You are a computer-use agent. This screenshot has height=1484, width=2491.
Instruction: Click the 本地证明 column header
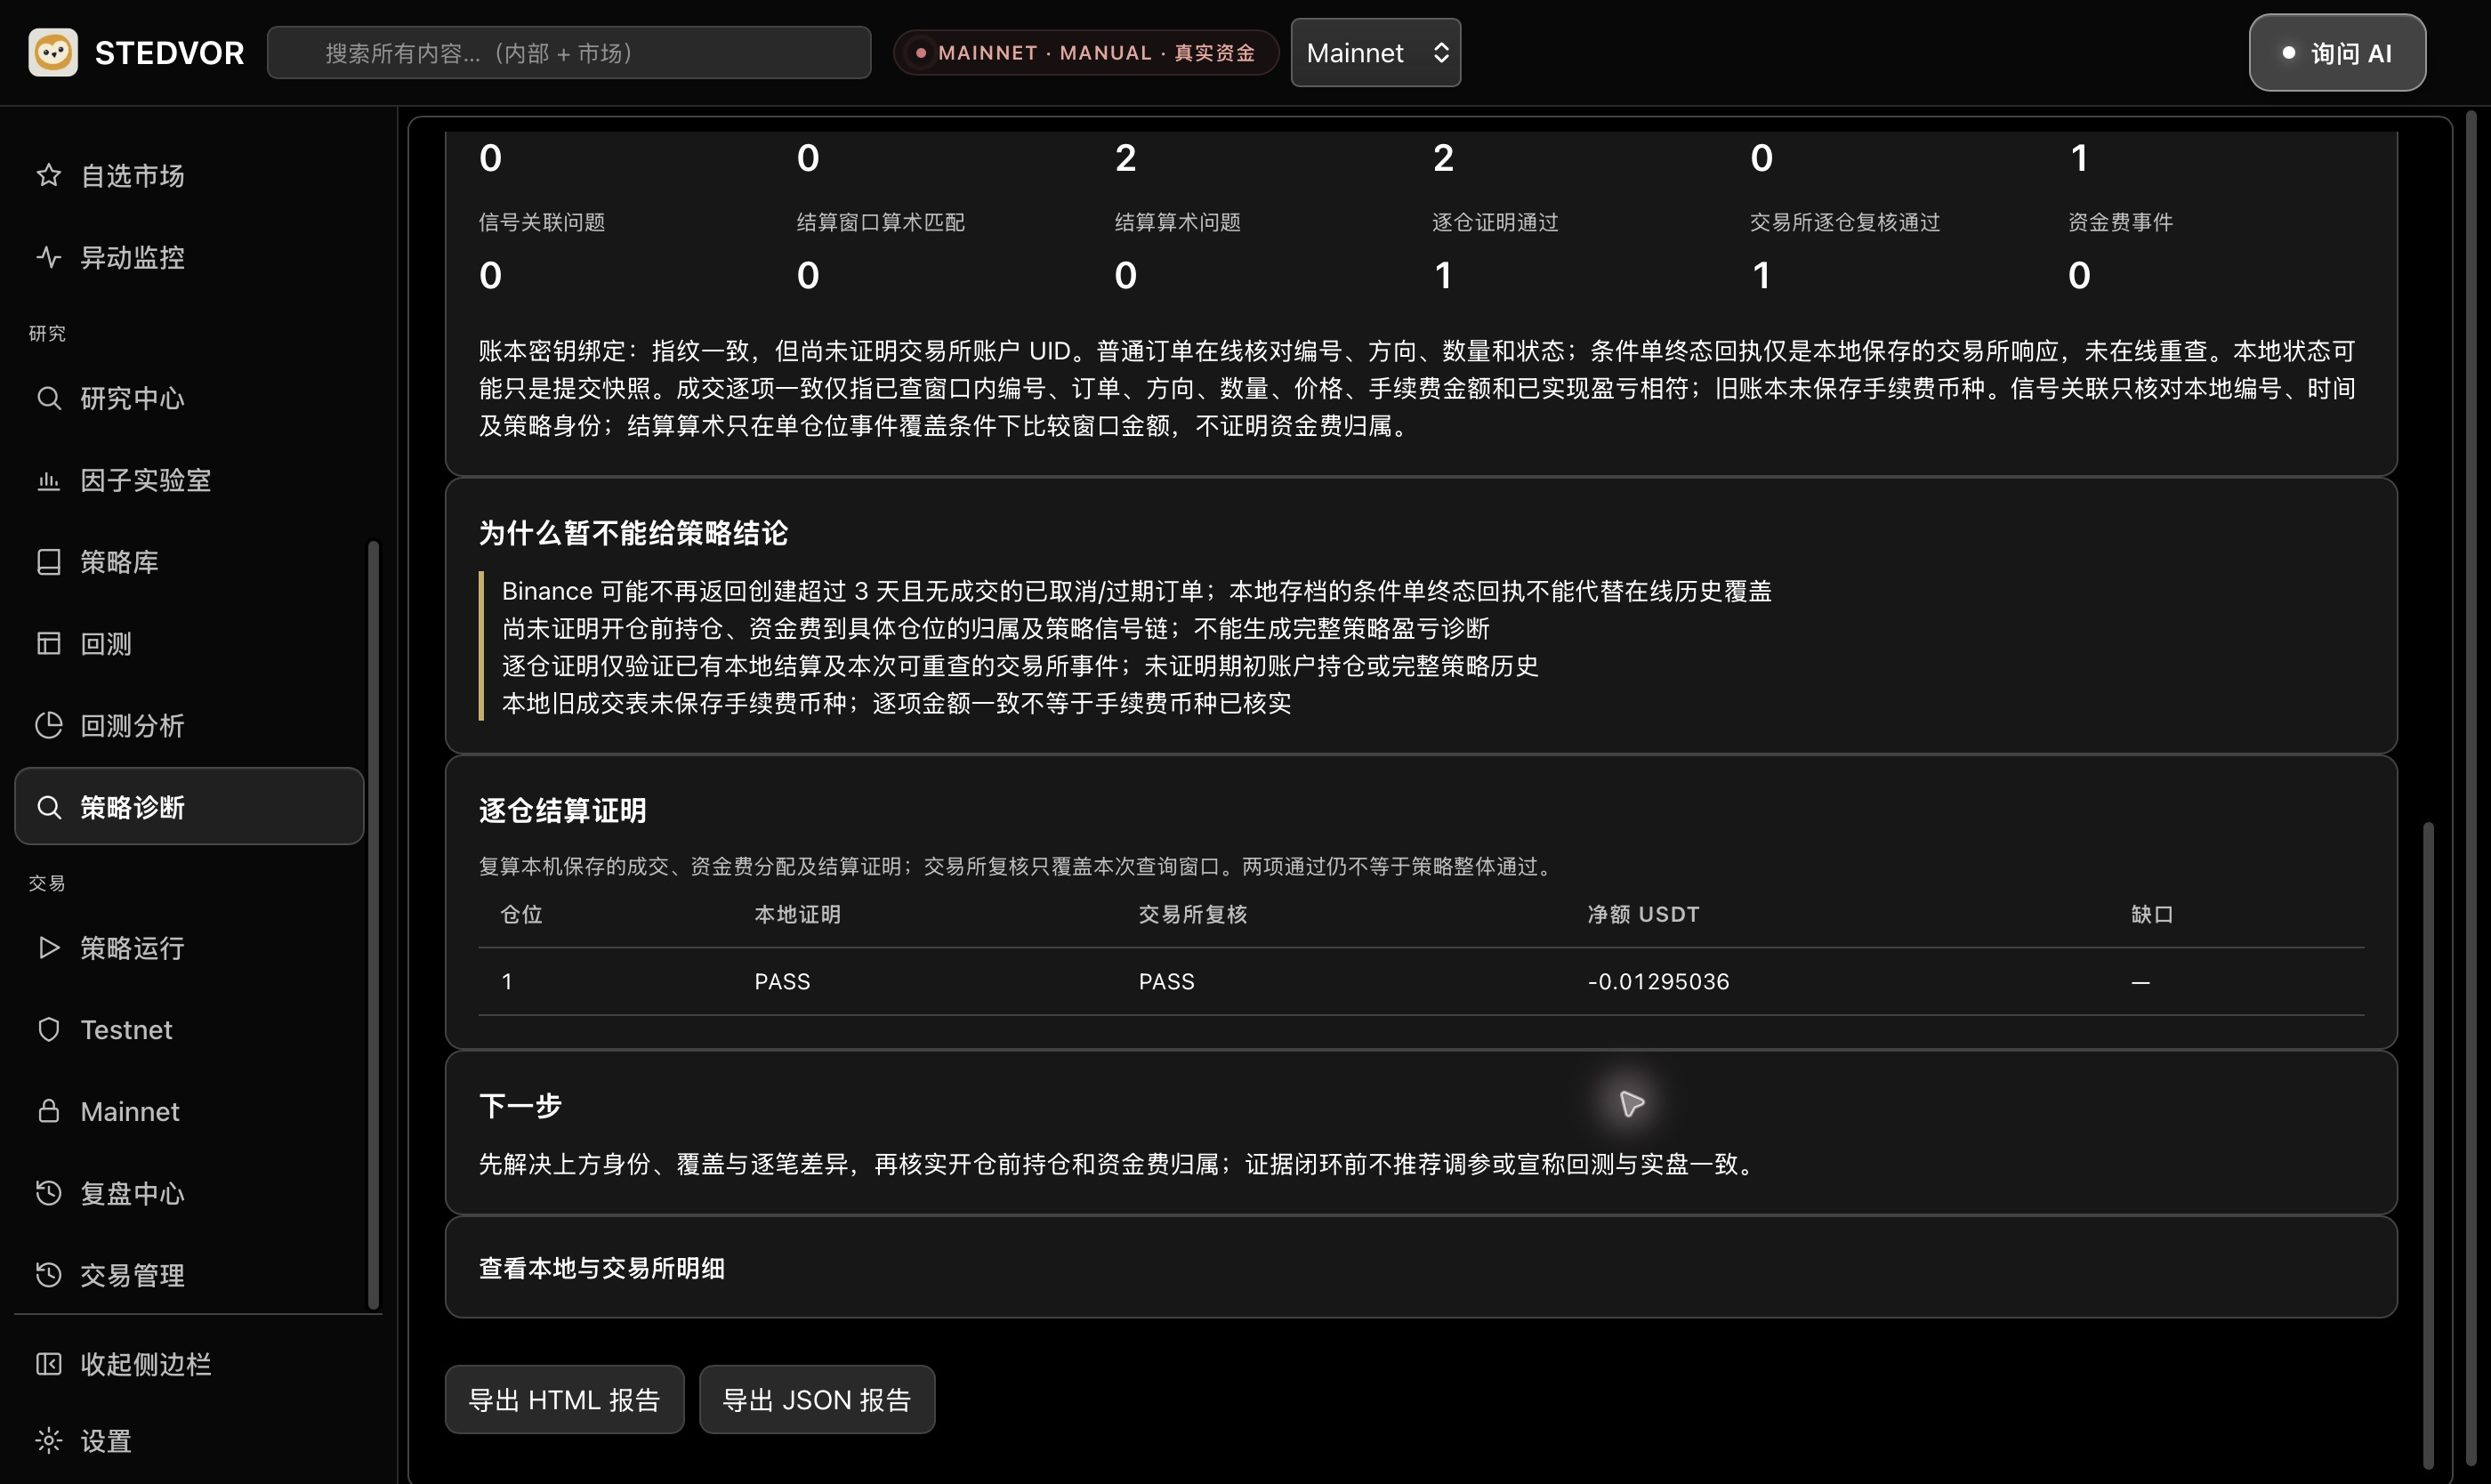click(x=797, y=915)
